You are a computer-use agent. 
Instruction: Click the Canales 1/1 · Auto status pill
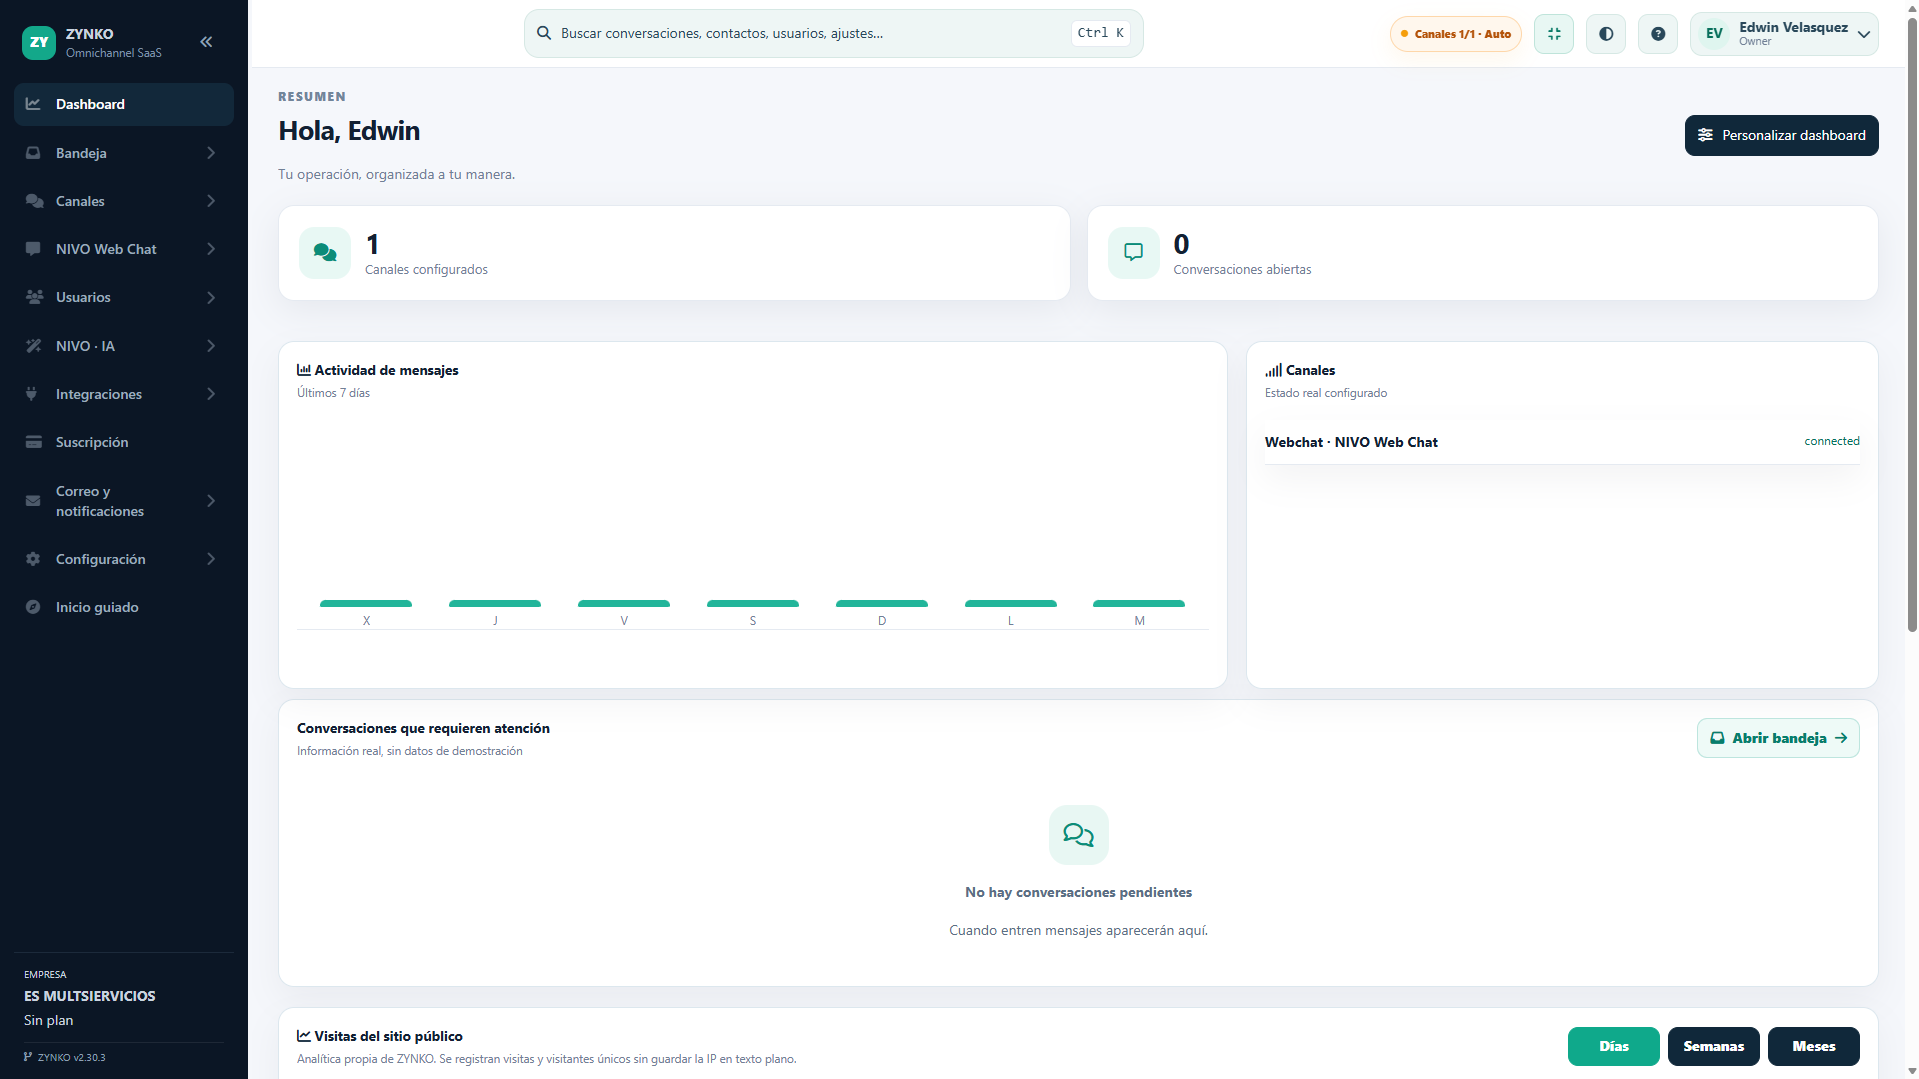point(1455,34)
